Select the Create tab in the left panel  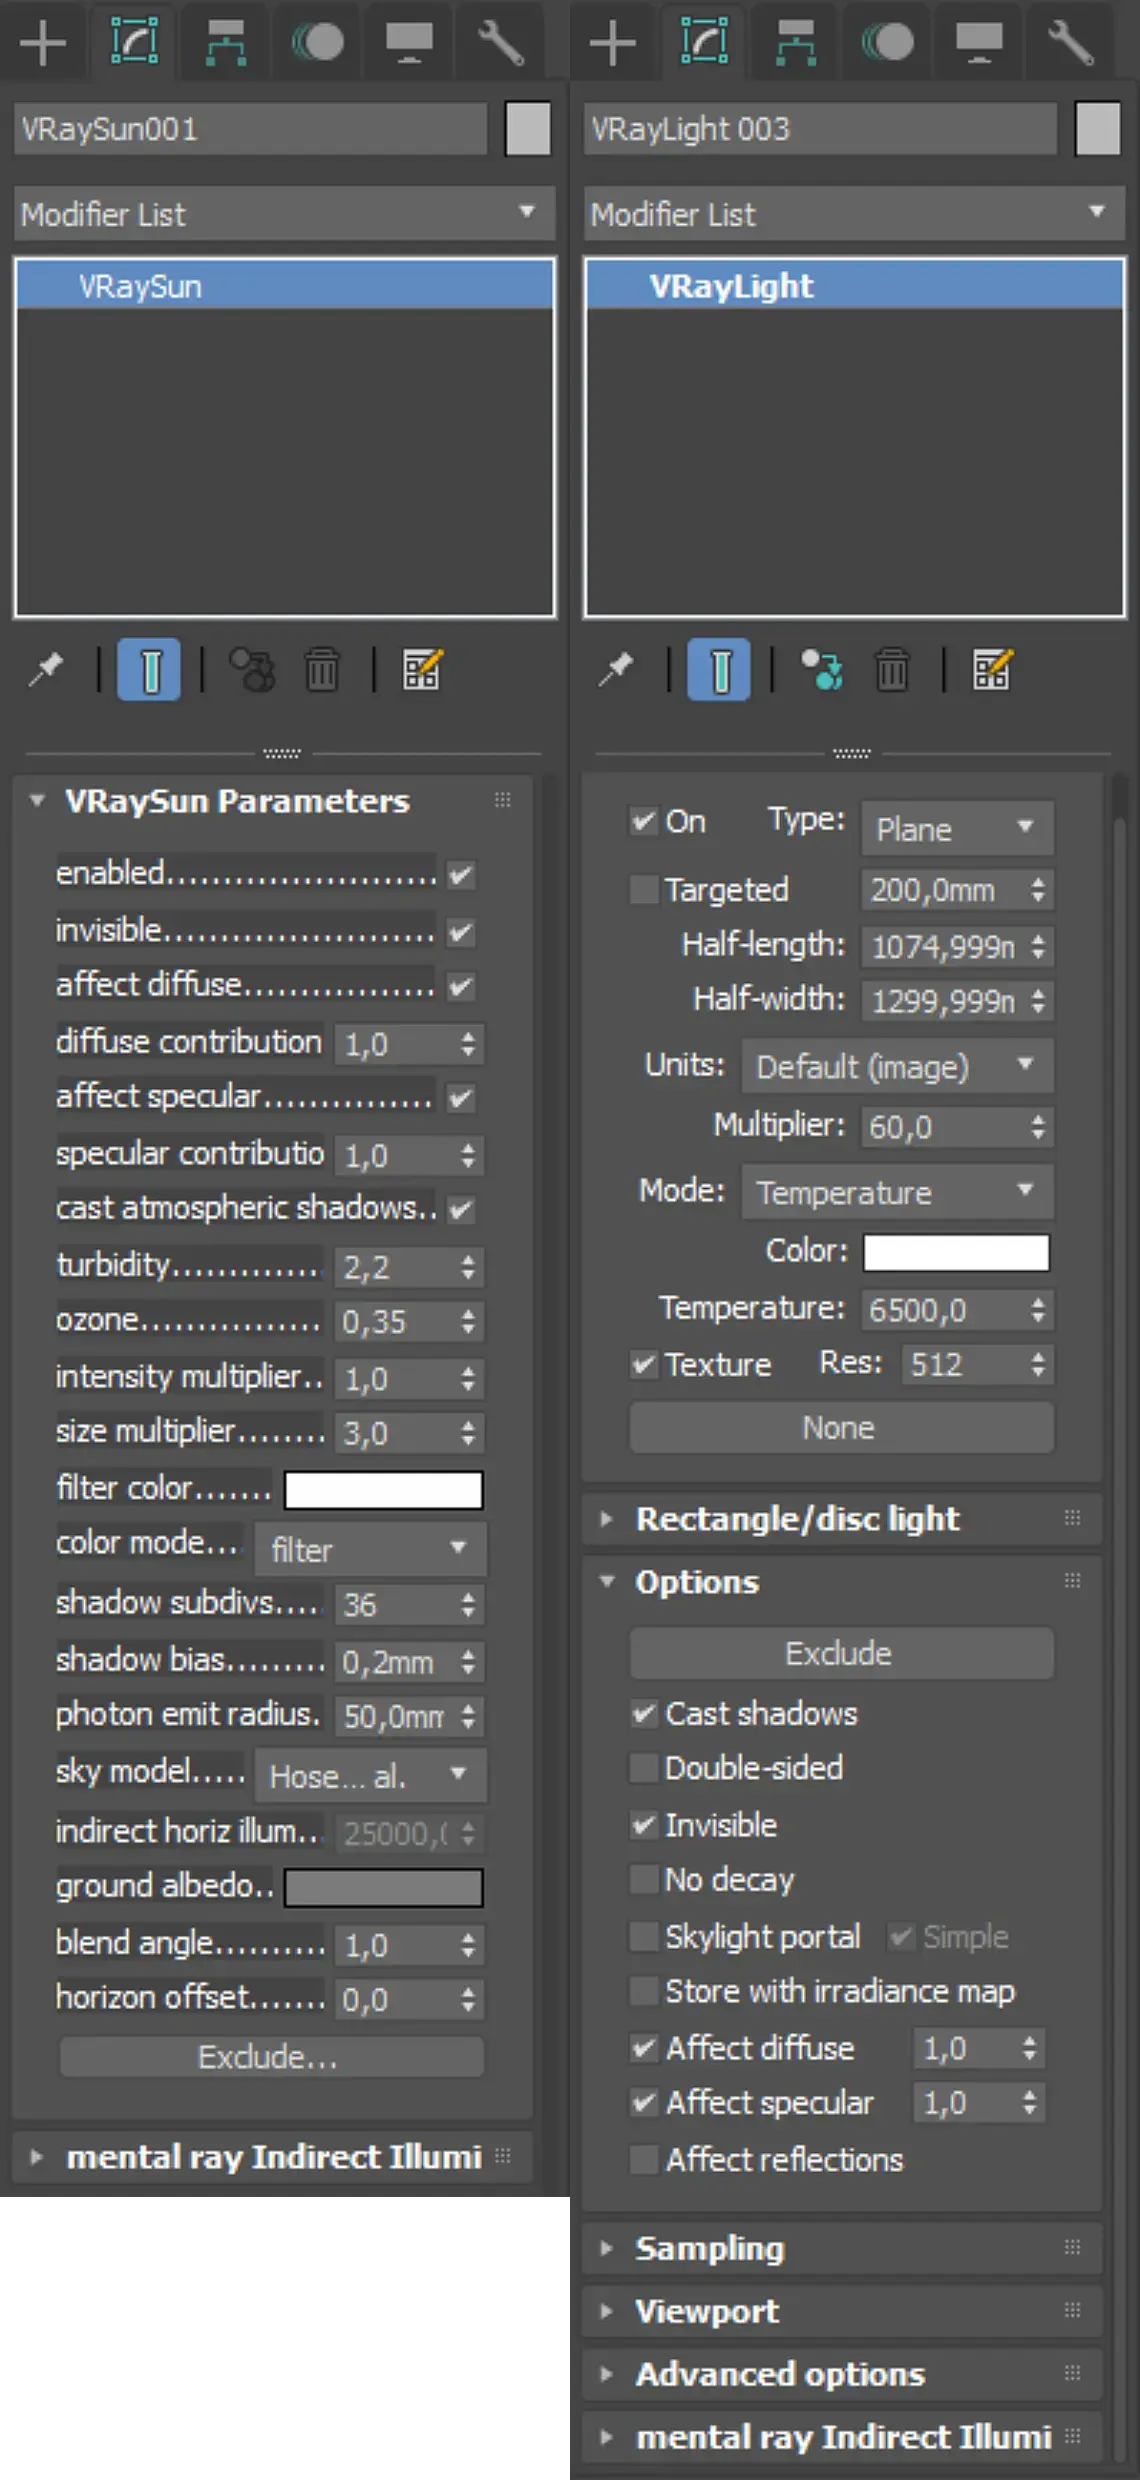(43, 42)
